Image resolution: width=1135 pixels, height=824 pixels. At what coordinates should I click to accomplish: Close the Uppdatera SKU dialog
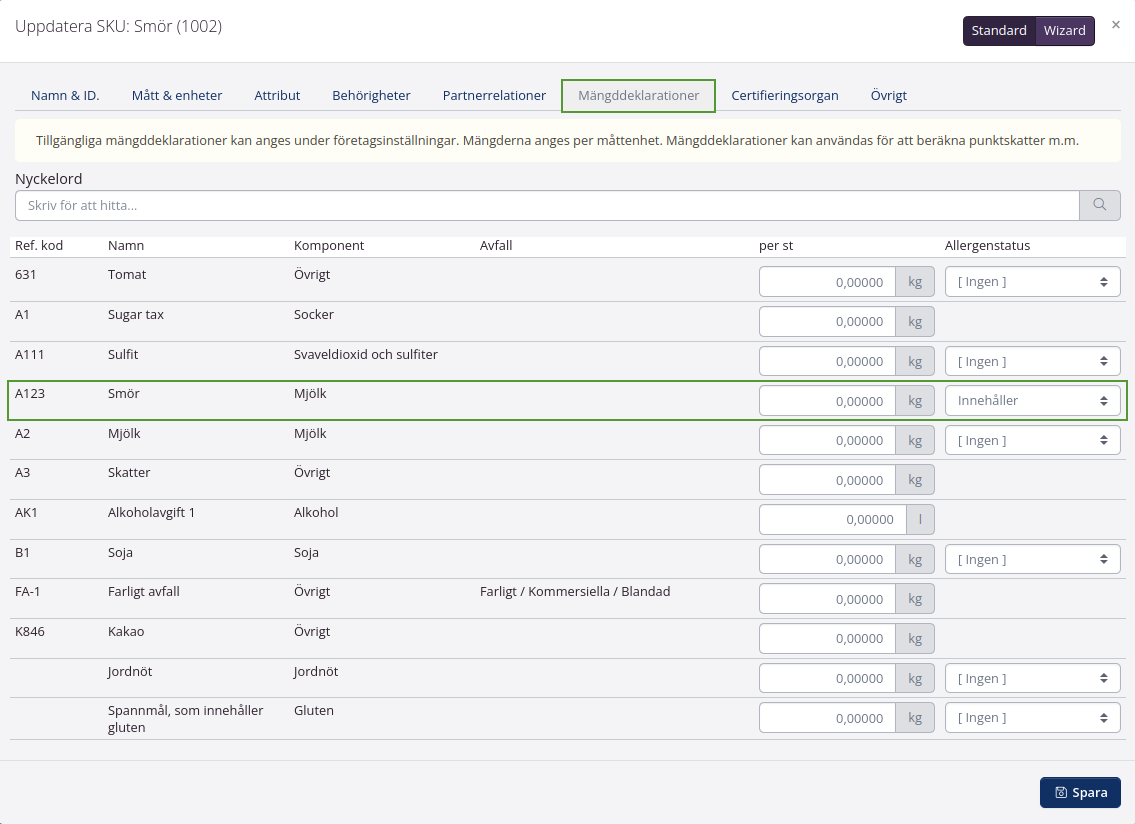click(1116, 25)
